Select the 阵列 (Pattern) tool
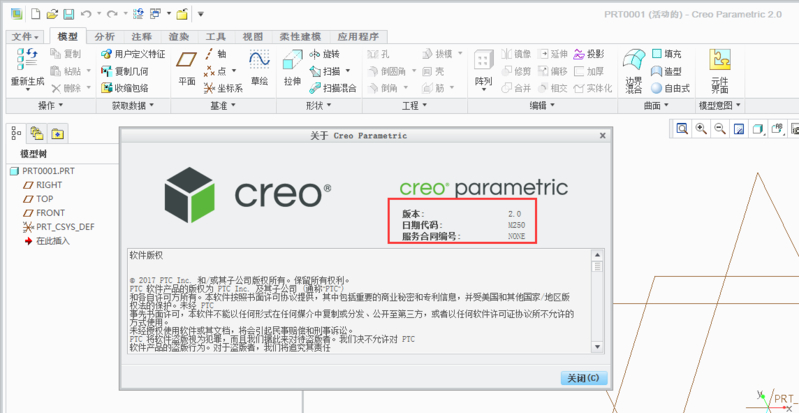This screenshot has height=413, width=799. pos(484,70)
